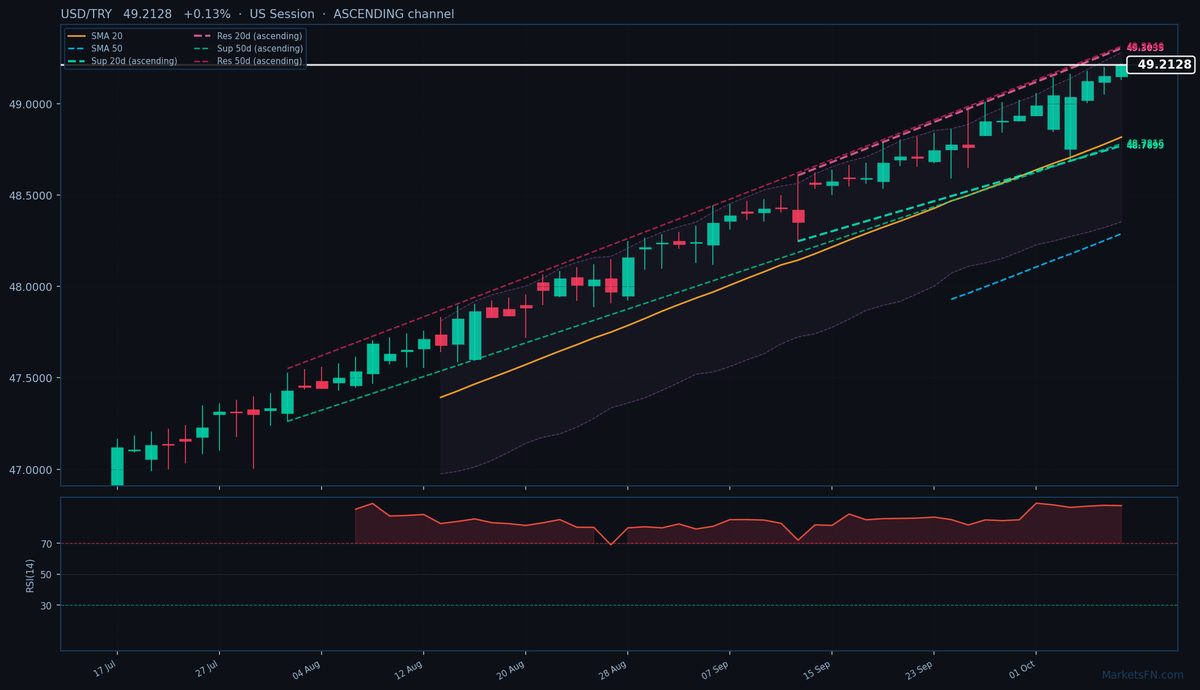Click the 17 Jul date label

click(106, 668)
